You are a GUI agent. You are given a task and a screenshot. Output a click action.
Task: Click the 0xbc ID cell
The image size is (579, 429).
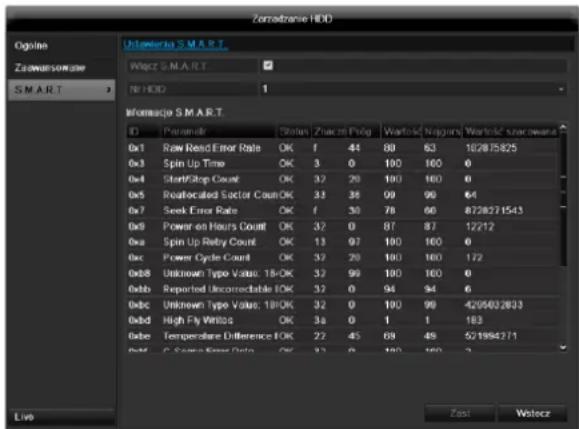tap(139, 305)
